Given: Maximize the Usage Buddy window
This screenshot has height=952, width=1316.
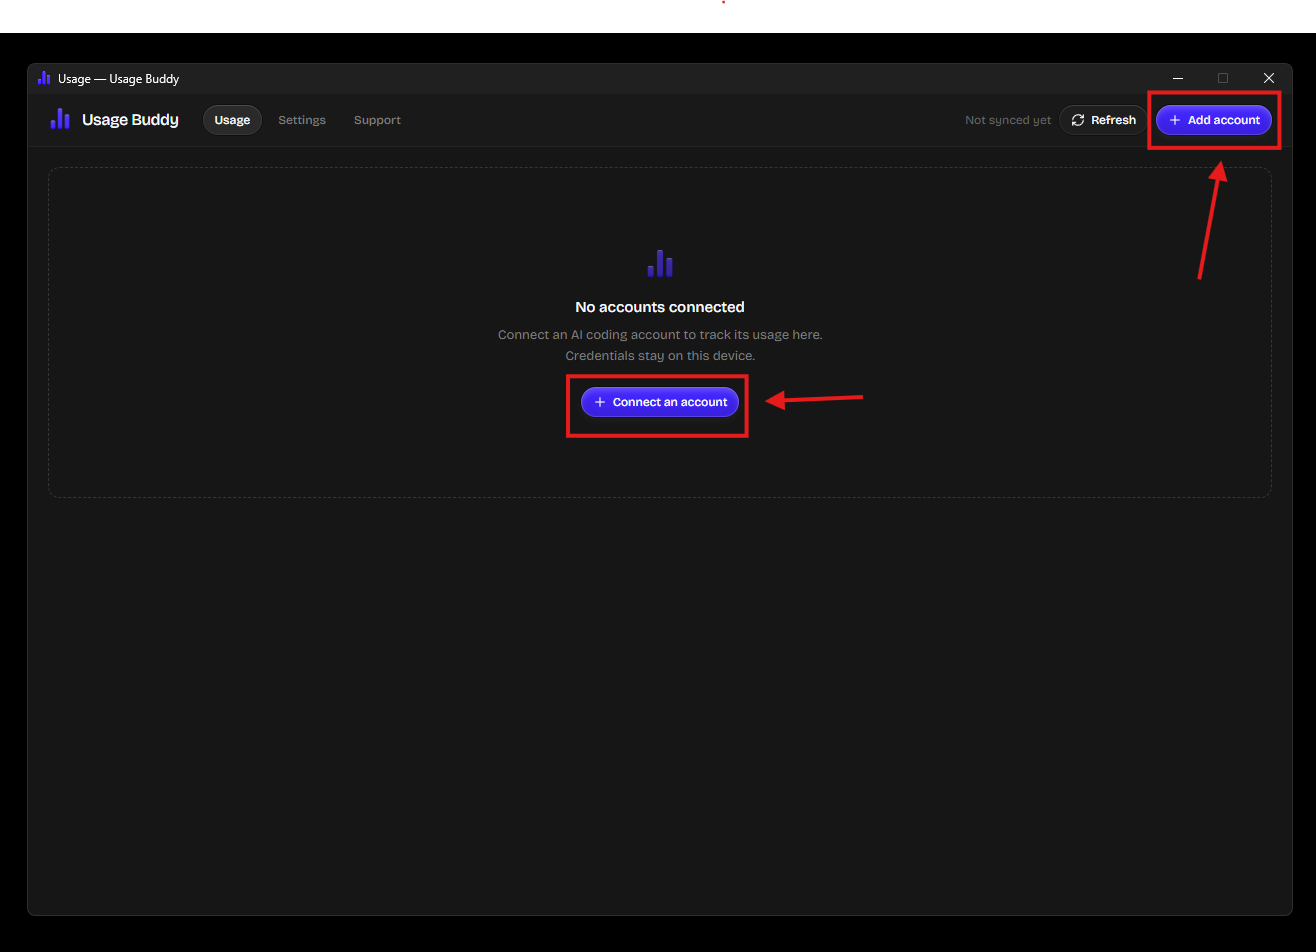Looking at the screenshot, I should pyautogui.click(x=1223, y=78).
